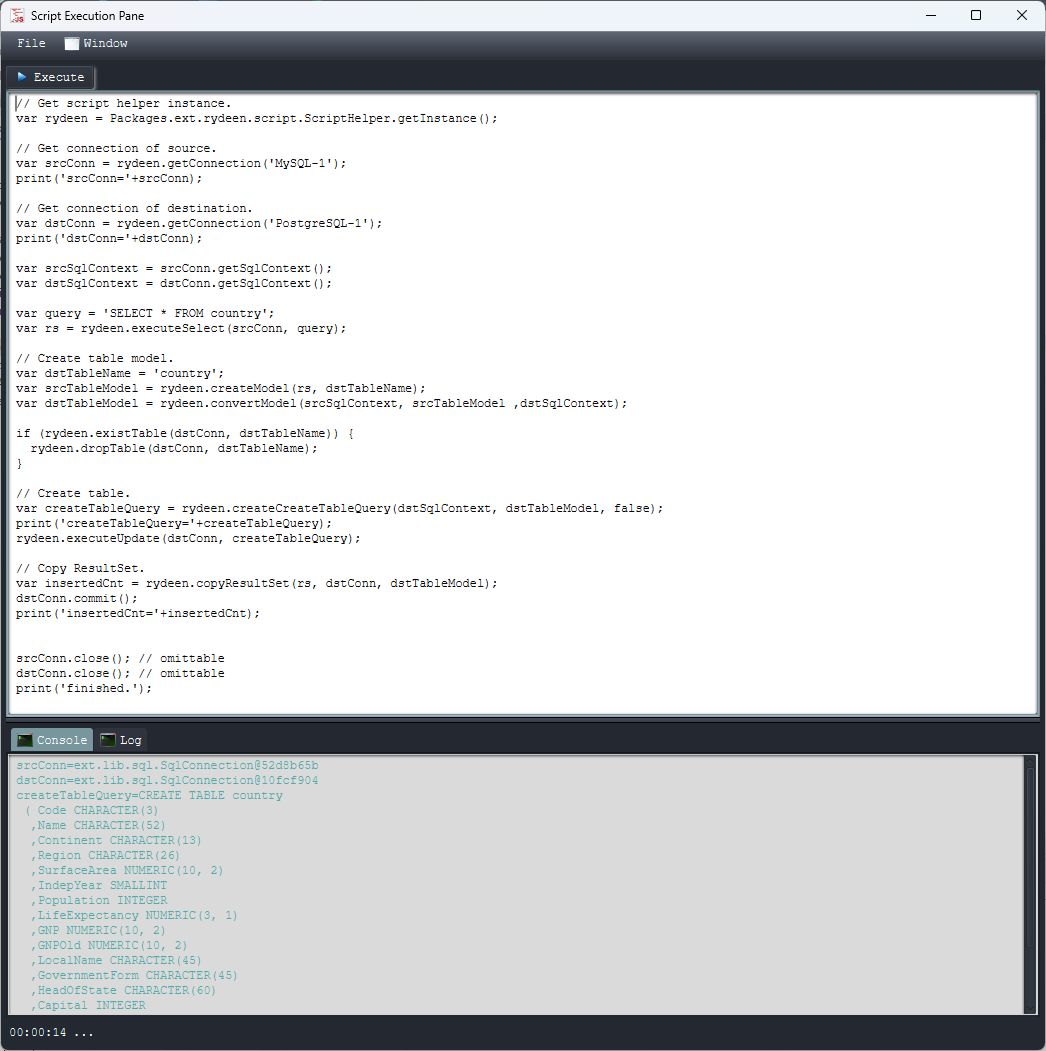1046x1051 pixels.
Task: Click the divider between editor and console
Action: [x=522, y=720]
